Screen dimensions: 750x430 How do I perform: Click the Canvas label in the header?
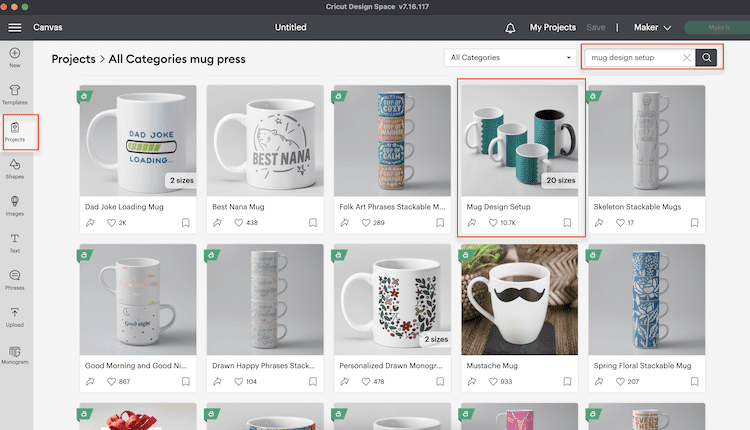click(48, 28)
